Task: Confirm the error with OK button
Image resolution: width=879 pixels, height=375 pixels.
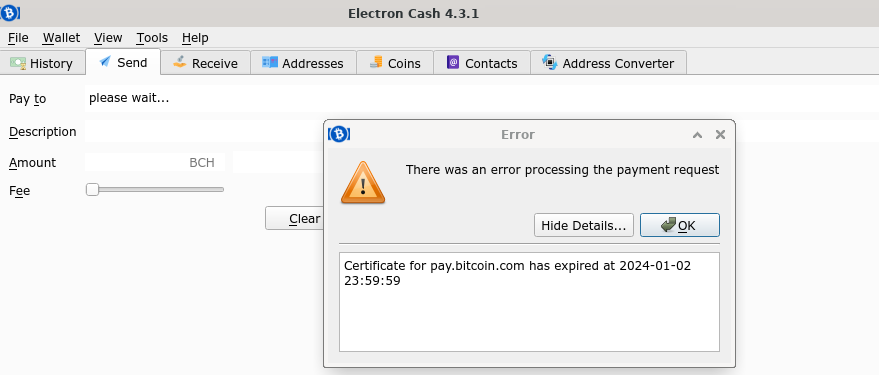Action: (x=679, y=225)
